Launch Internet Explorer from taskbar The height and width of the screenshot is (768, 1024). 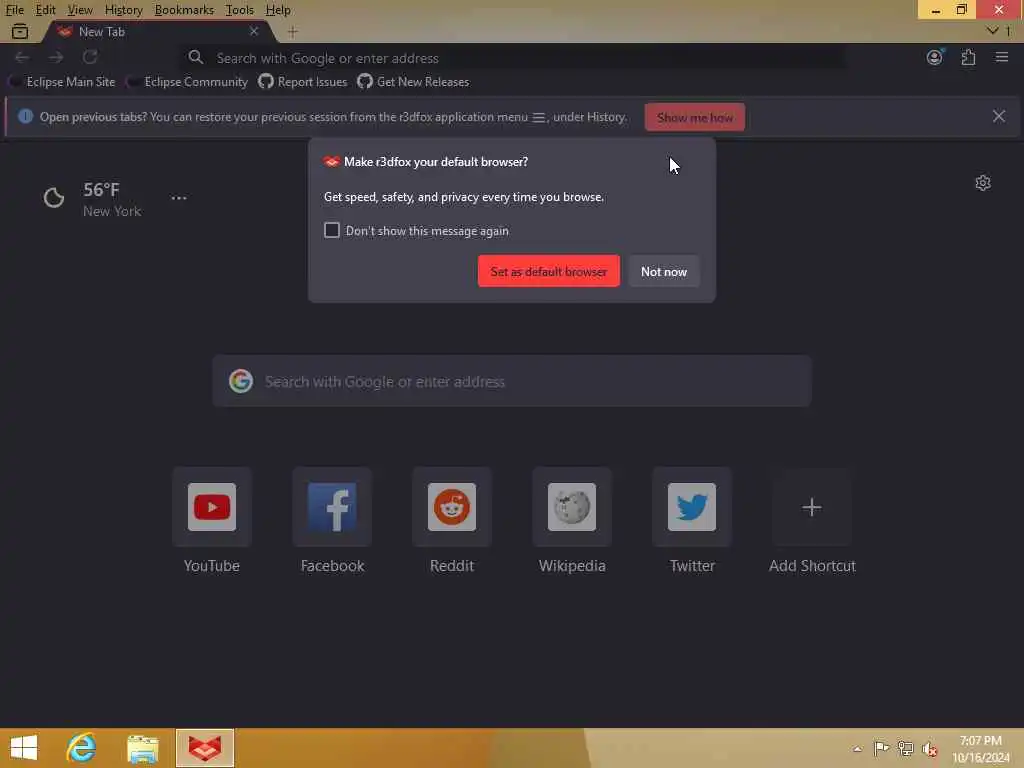pyautogui.click(x=82, y=748)
